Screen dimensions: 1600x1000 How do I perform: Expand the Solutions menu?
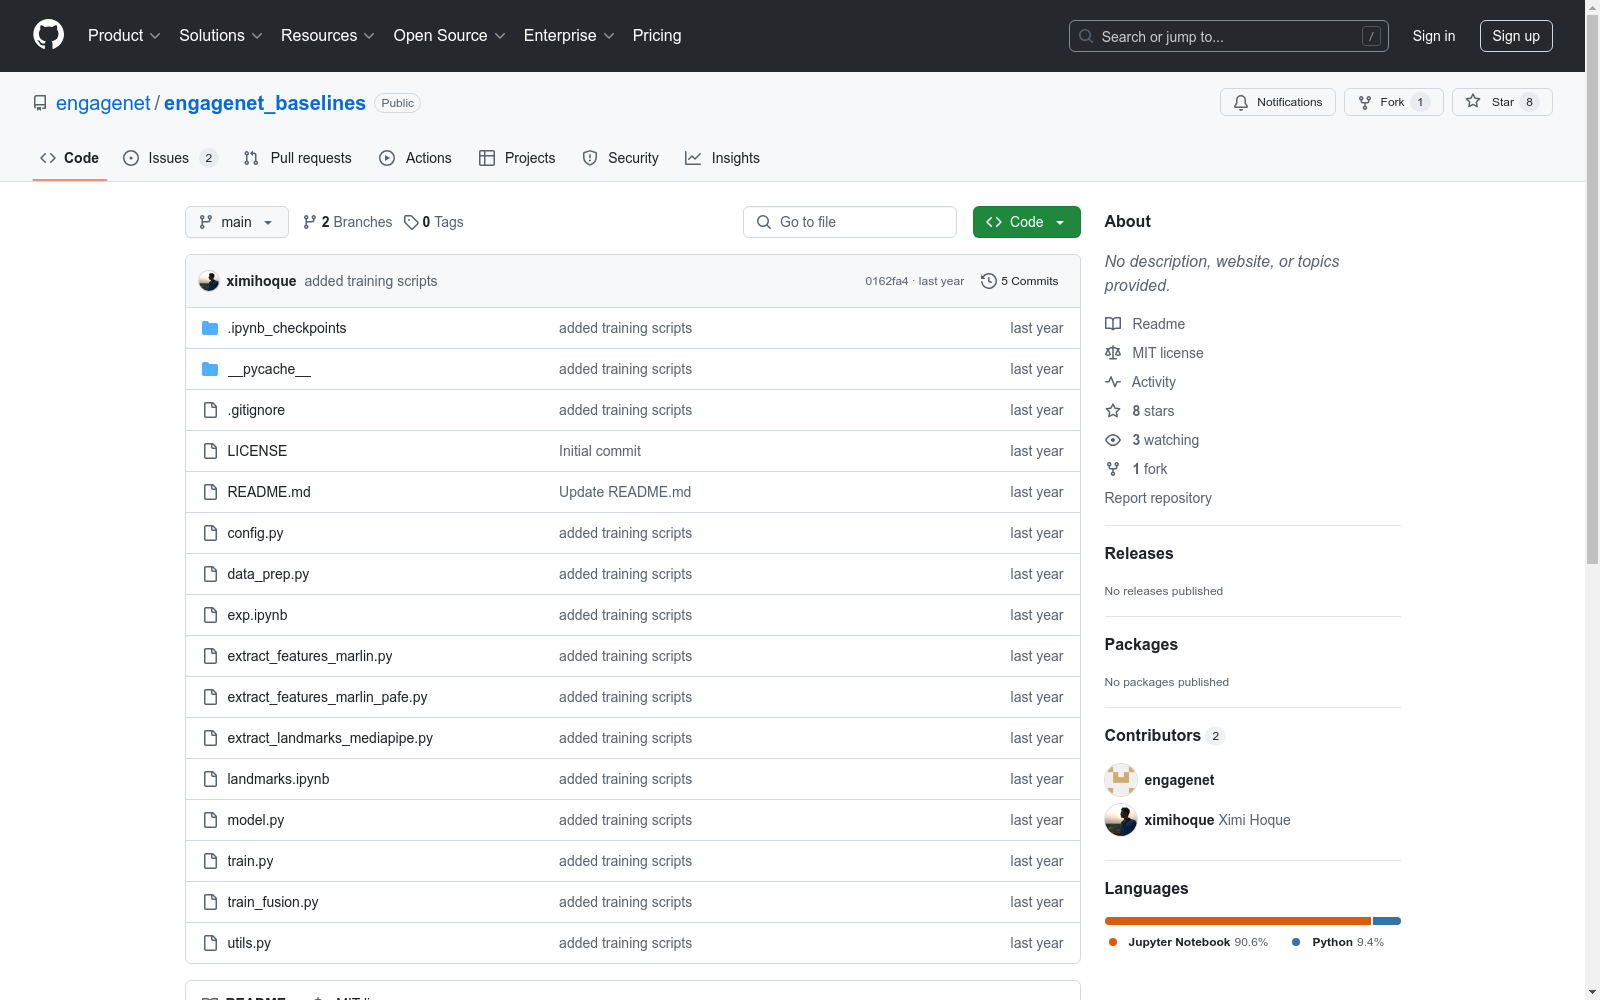pos(221,35)
